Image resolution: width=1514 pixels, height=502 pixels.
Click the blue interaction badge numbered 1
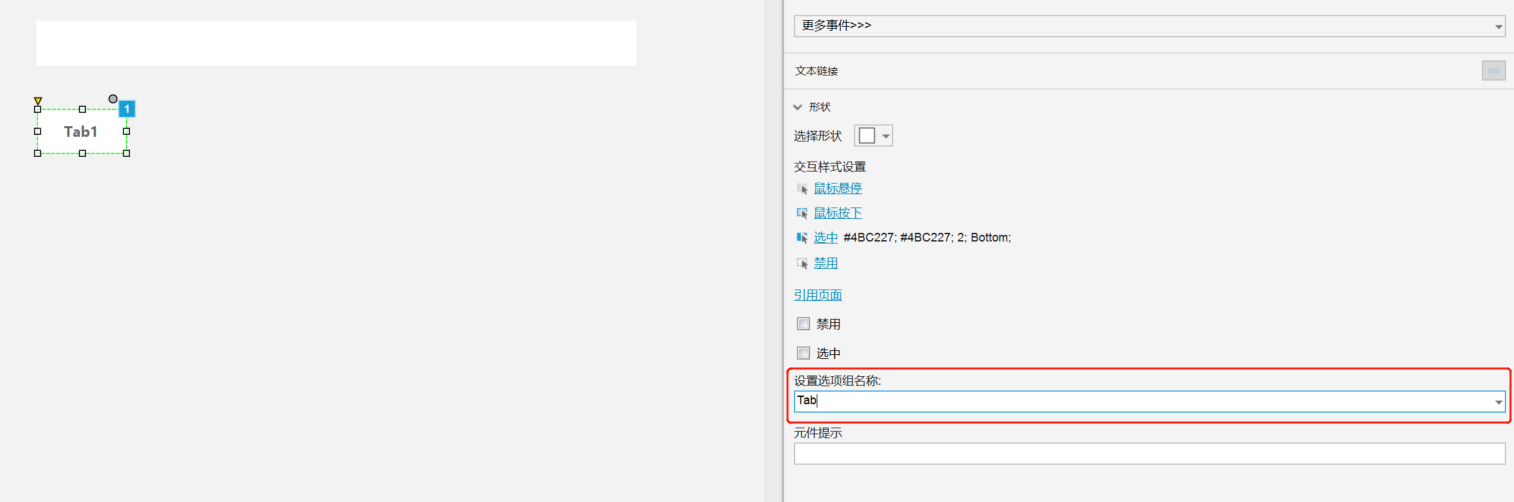[x=127, y=109]
